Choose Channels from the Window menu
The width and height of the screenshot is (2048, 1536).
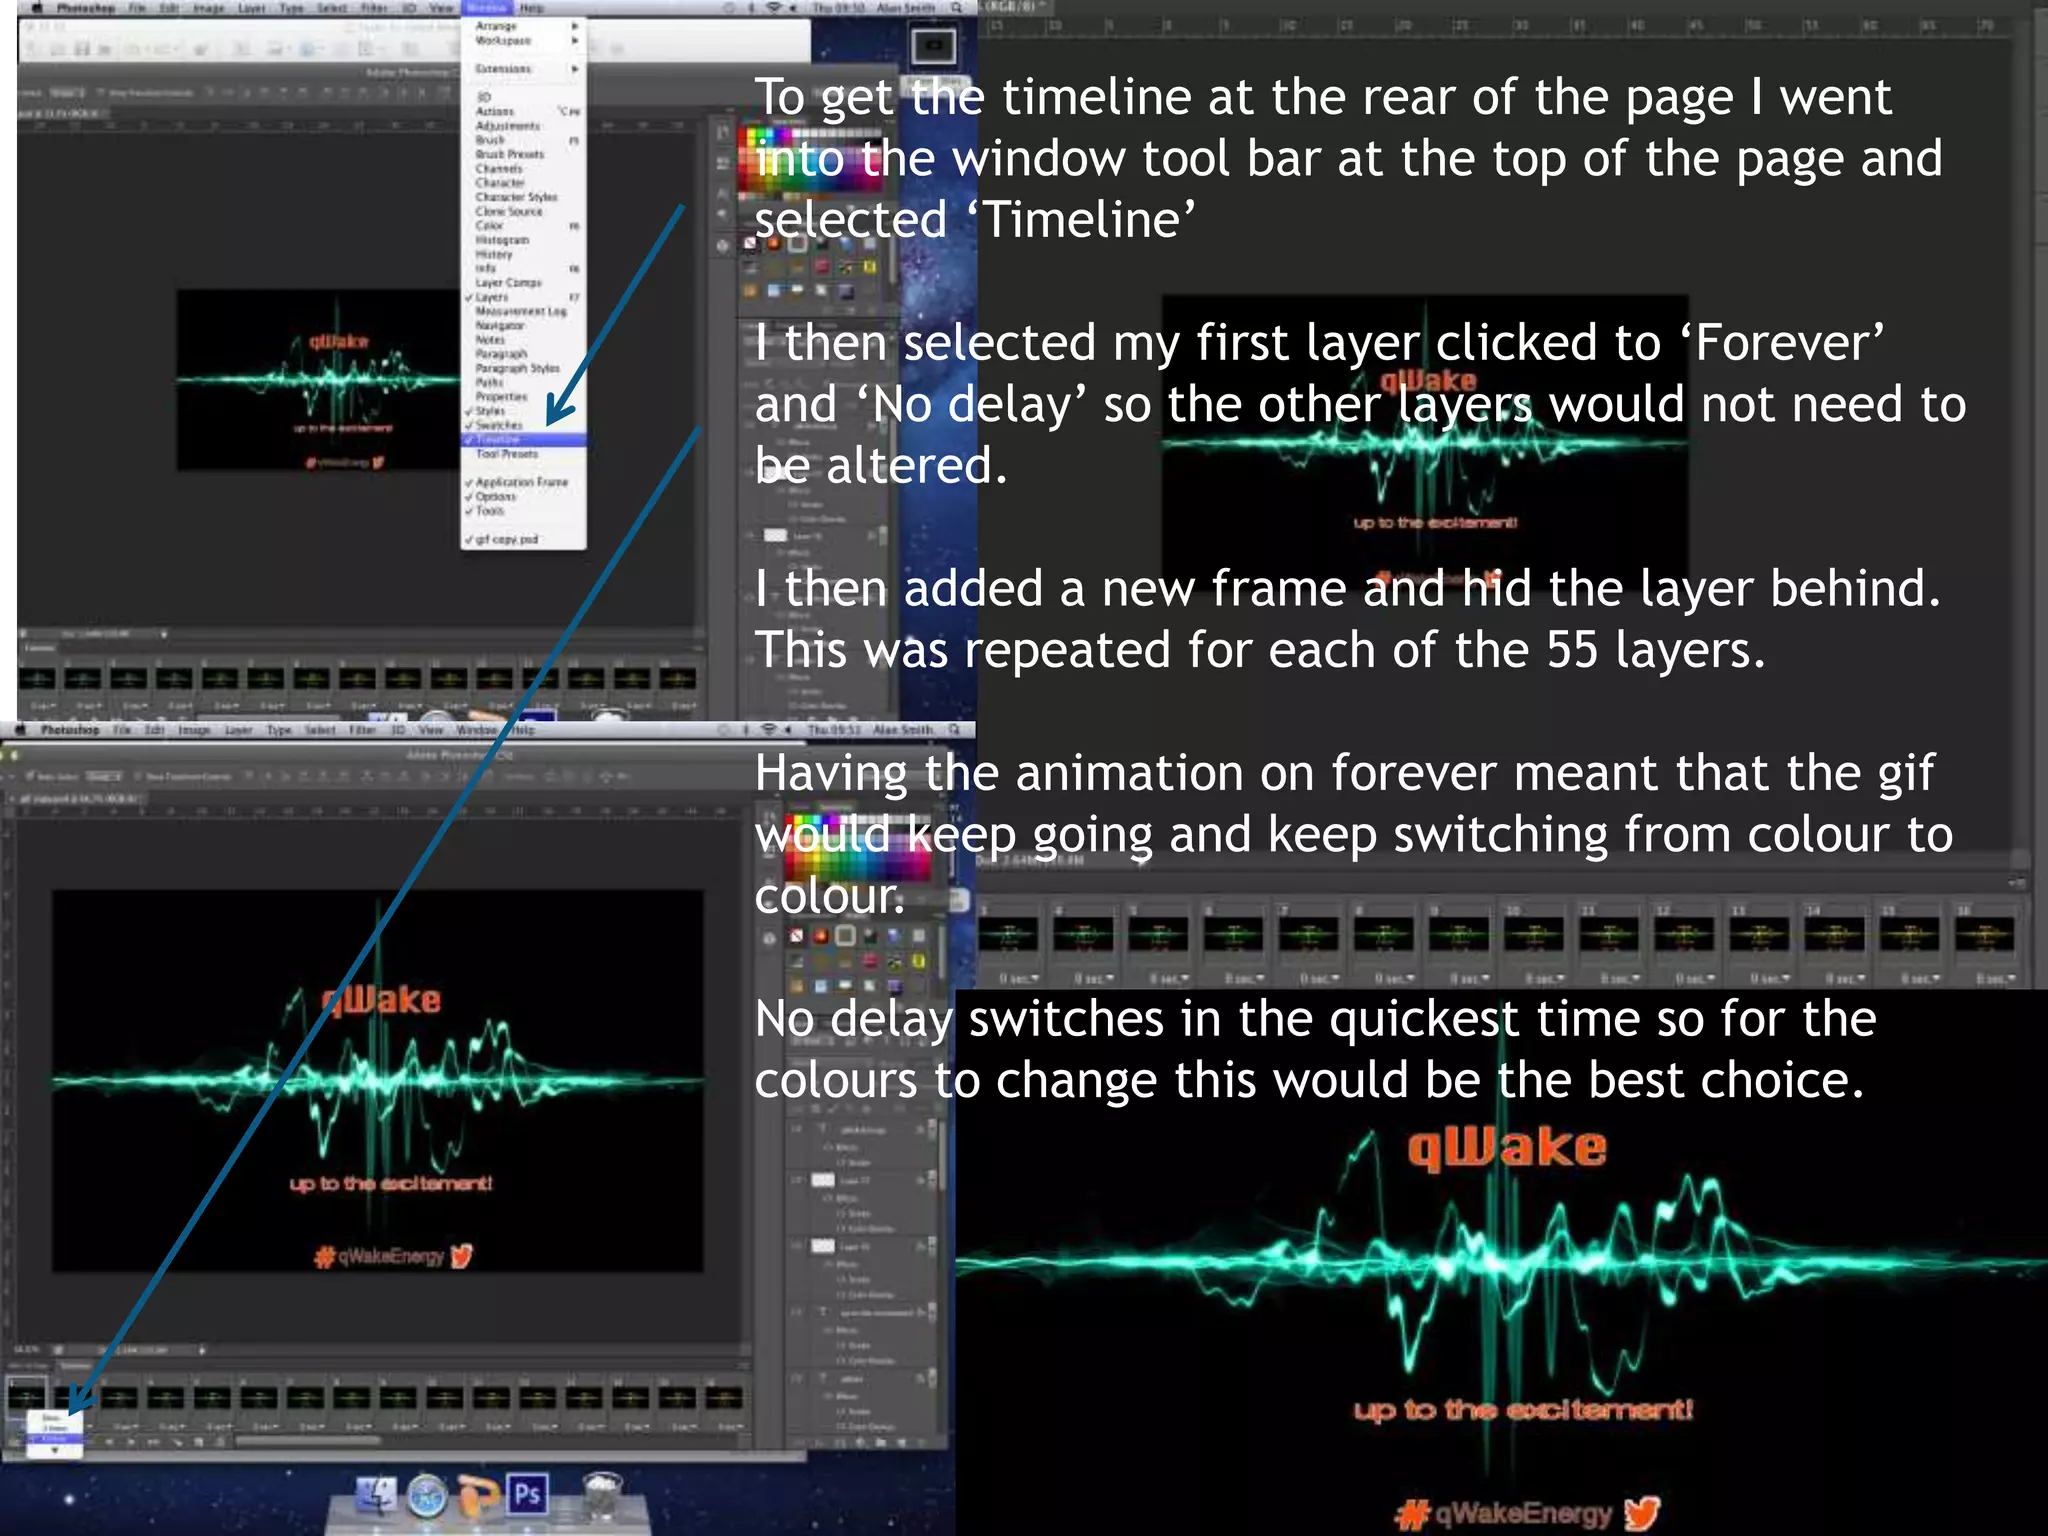[x=499, y=169]
